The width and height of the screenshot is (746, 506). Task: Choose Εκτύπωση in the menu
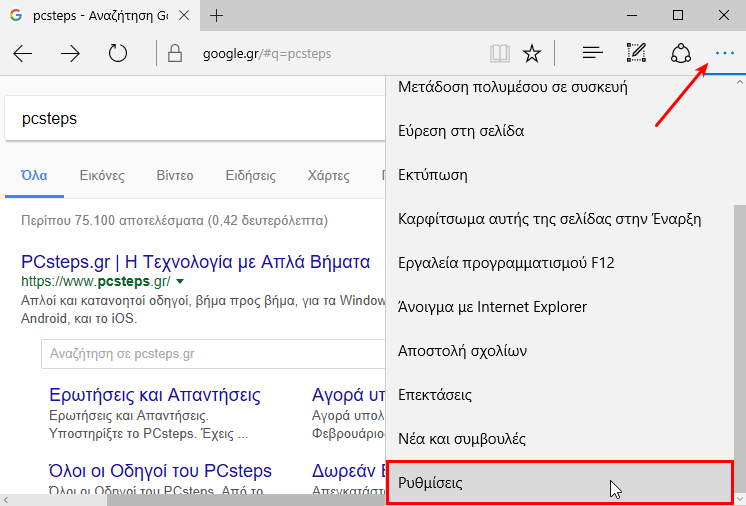click(432, 175)
